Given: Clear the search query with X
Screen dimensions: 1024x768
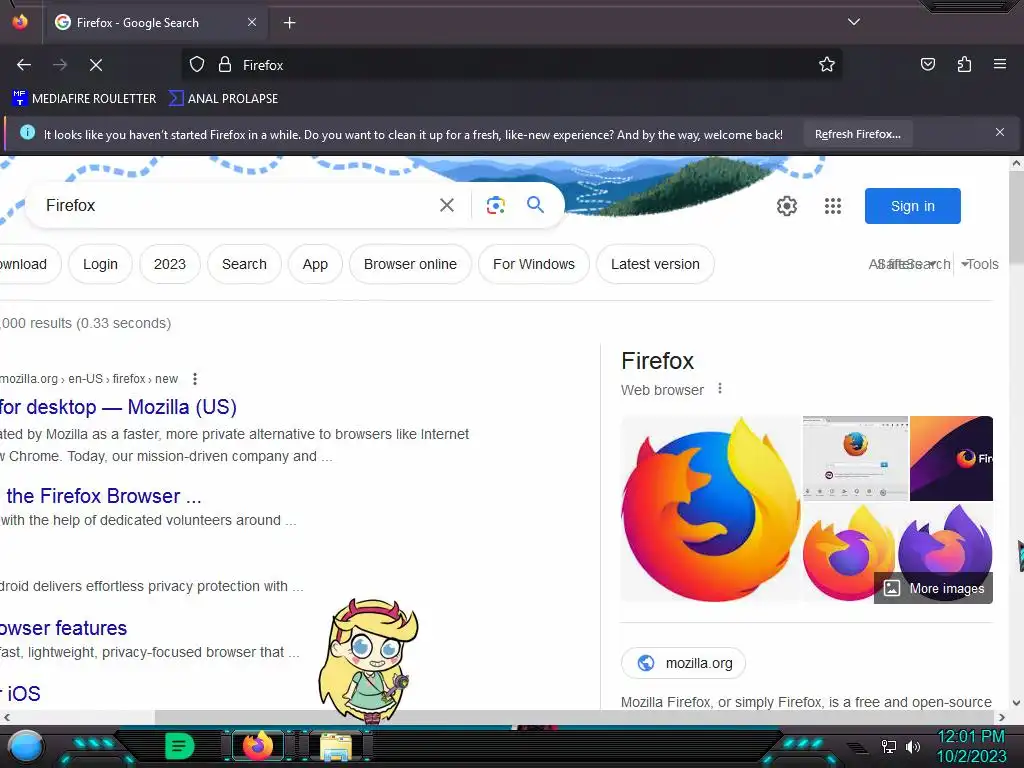Looking at the screenshot, I should click(x=447, y=205).
